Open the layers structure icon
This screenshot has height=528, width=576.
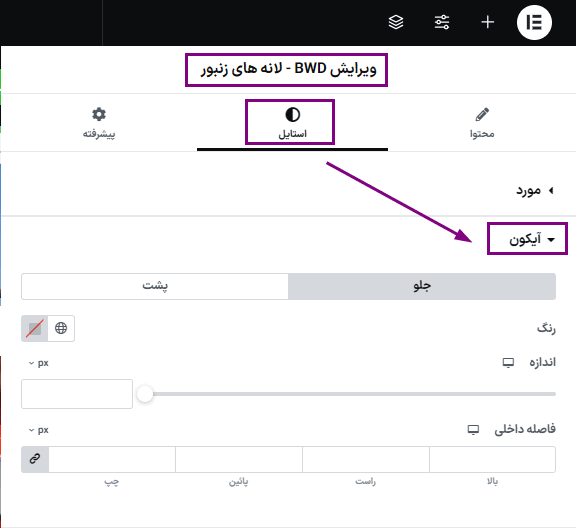click(x=396, y=22)
